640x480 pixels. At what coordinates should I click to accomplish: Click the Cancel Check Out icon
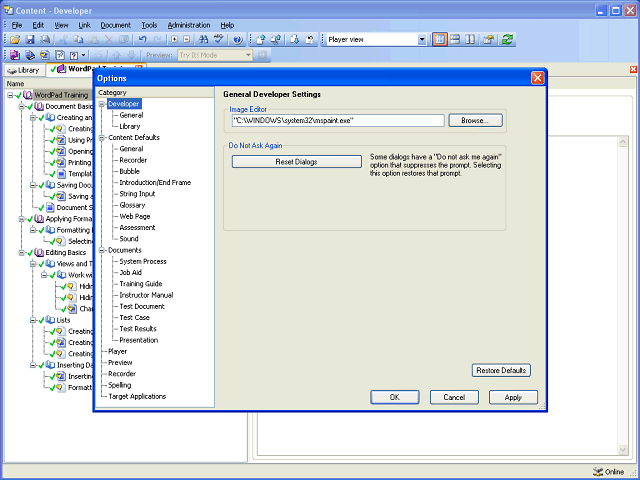tap(310, 40)
